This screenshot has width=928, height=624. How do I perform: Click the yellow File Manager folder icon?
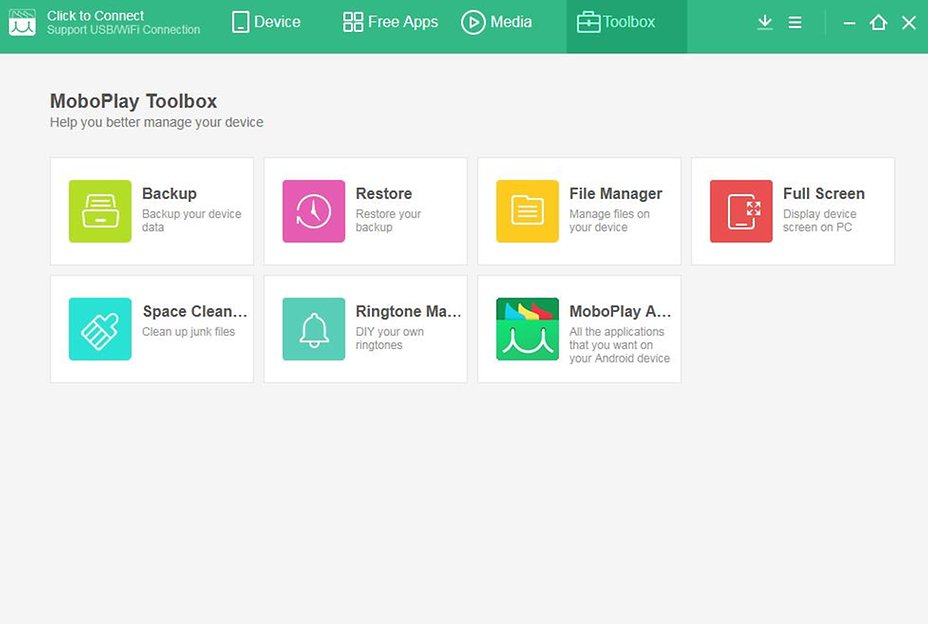click(x=527, y=211)
